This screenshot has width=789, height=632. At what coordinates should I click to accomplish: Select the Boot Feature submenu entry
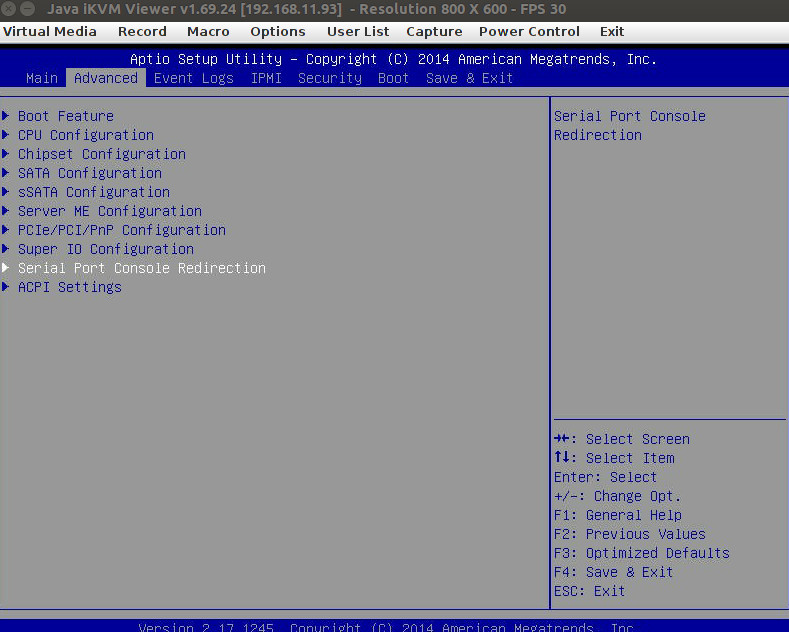click(66, 116)
